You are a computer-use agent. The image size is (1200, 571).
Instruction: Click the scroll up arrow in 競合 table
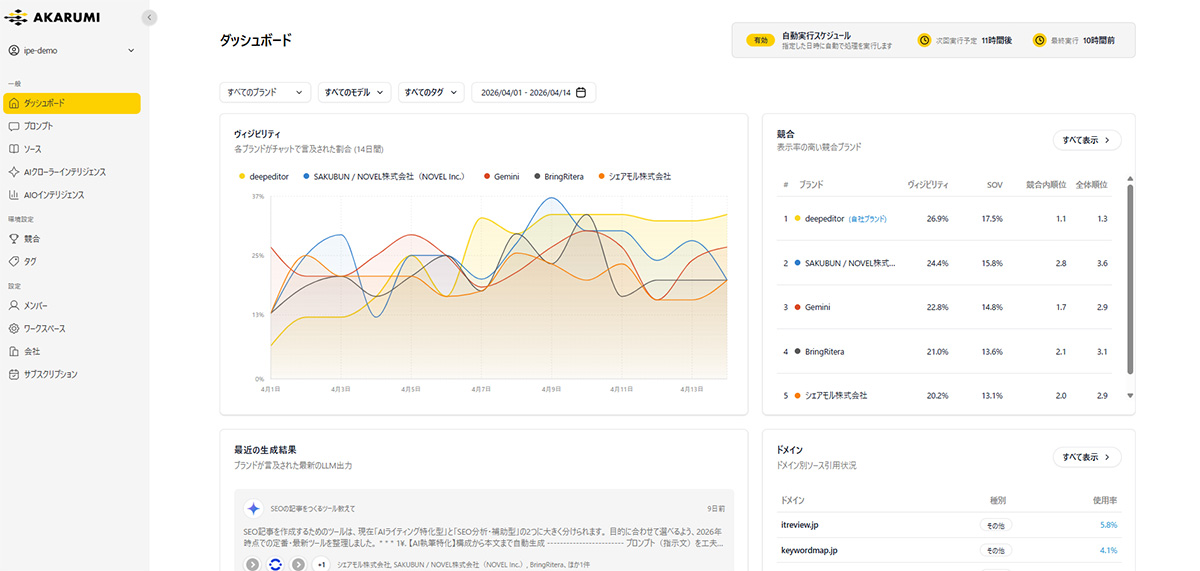pyautogui.click(x=1130, y=178)
